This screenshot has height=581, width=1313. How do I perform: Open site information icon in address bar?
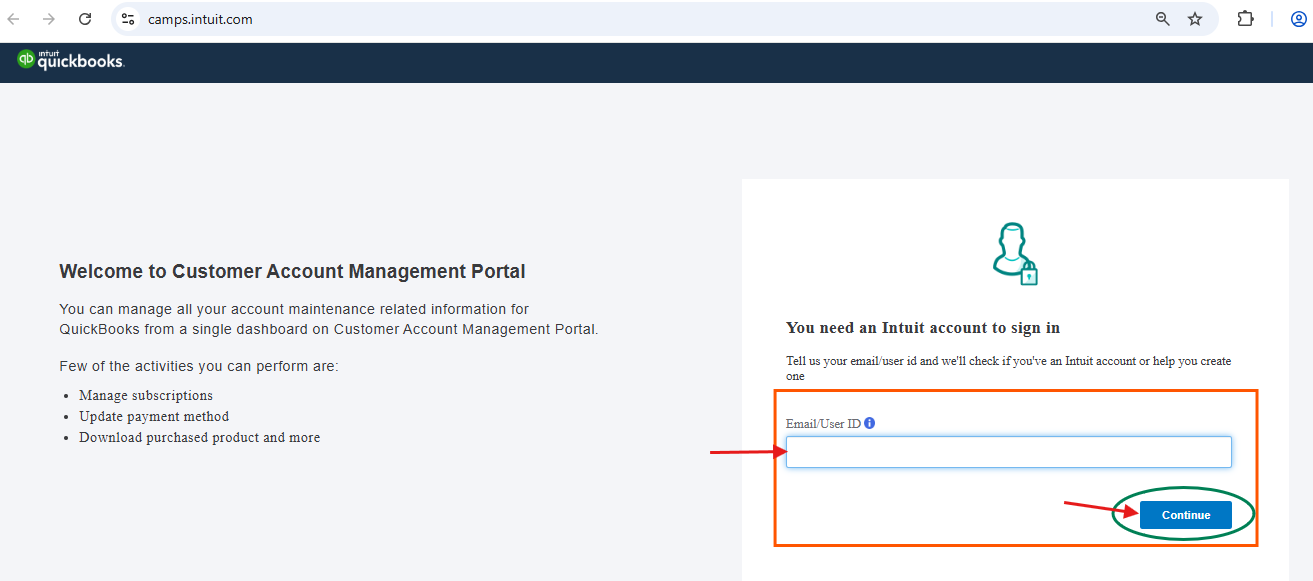click(x=128, y=19)
